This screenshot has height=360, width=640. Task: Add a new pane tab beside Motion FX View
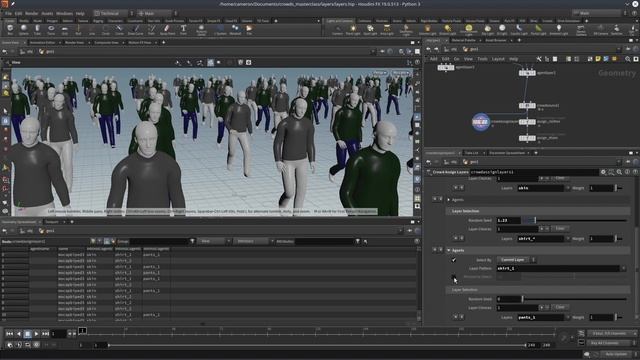coord(163,42)
